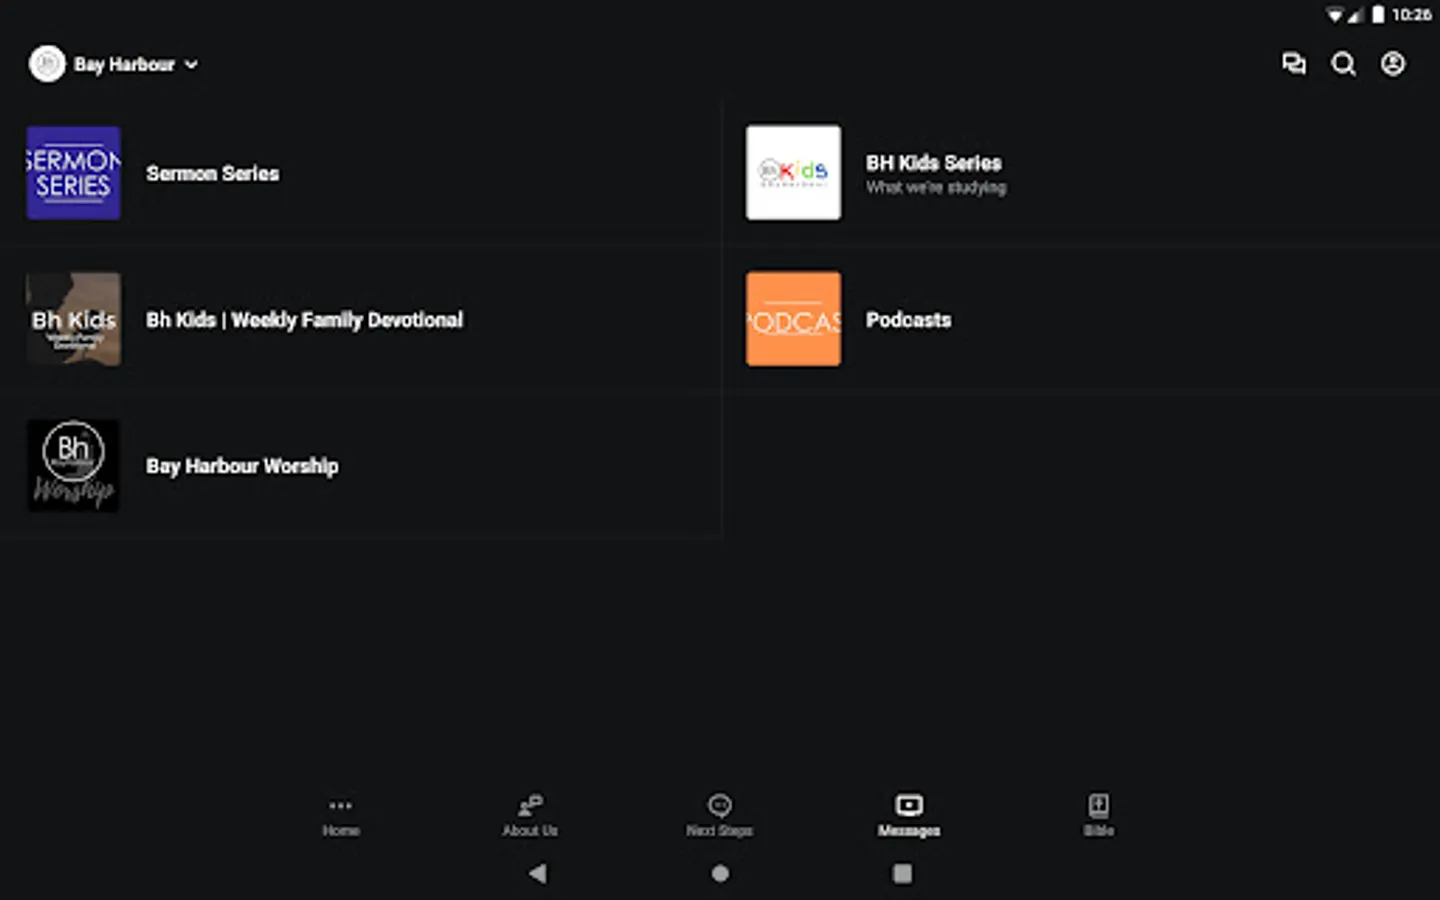Viewport: 1440px width, 900px height.
Task: Open the chat messages icon
Action: pyautogui.click(x=1294, y=64)
